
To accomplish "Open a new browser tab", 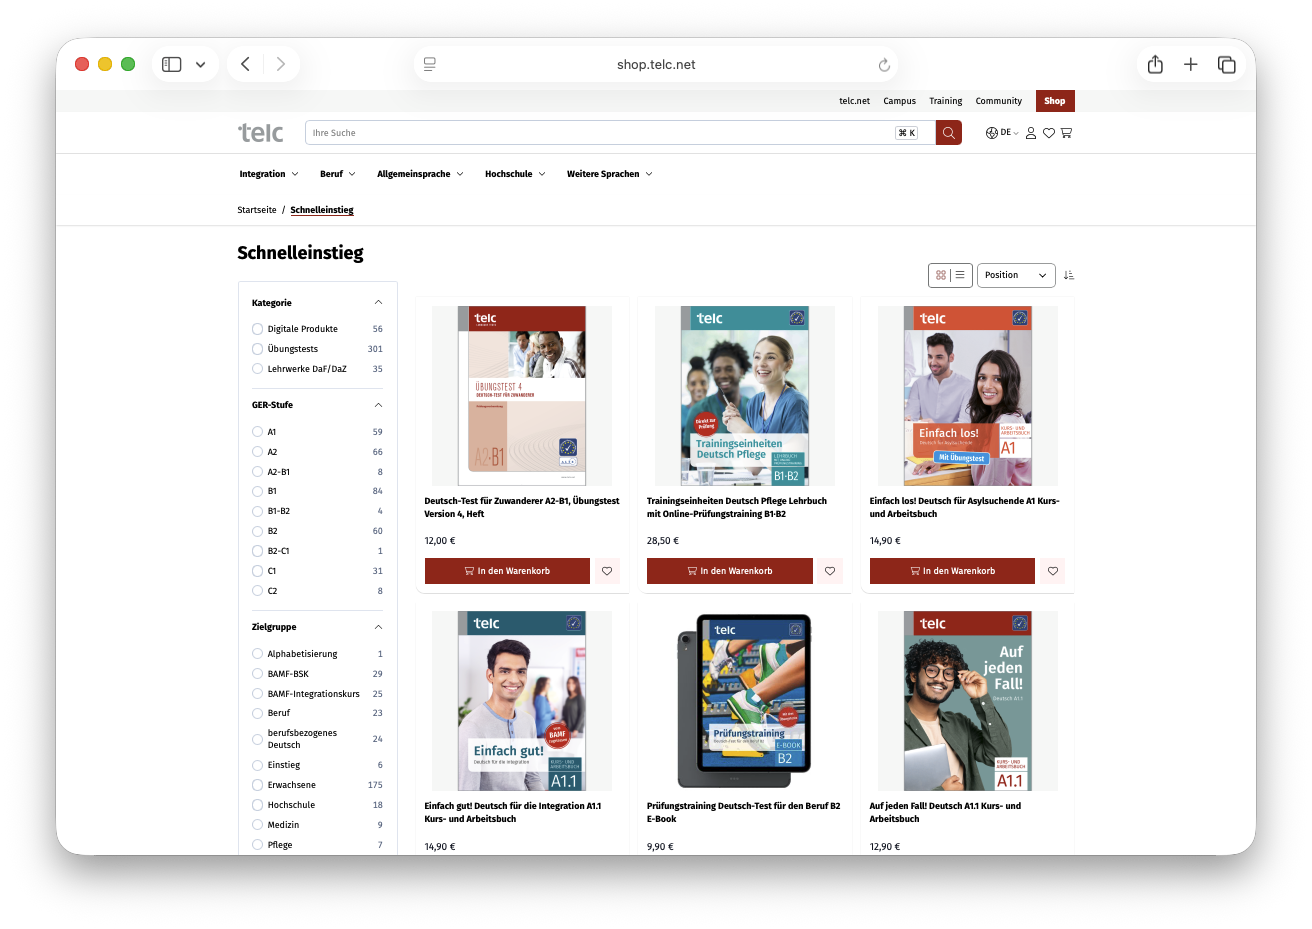I will tap(1191, 64).
